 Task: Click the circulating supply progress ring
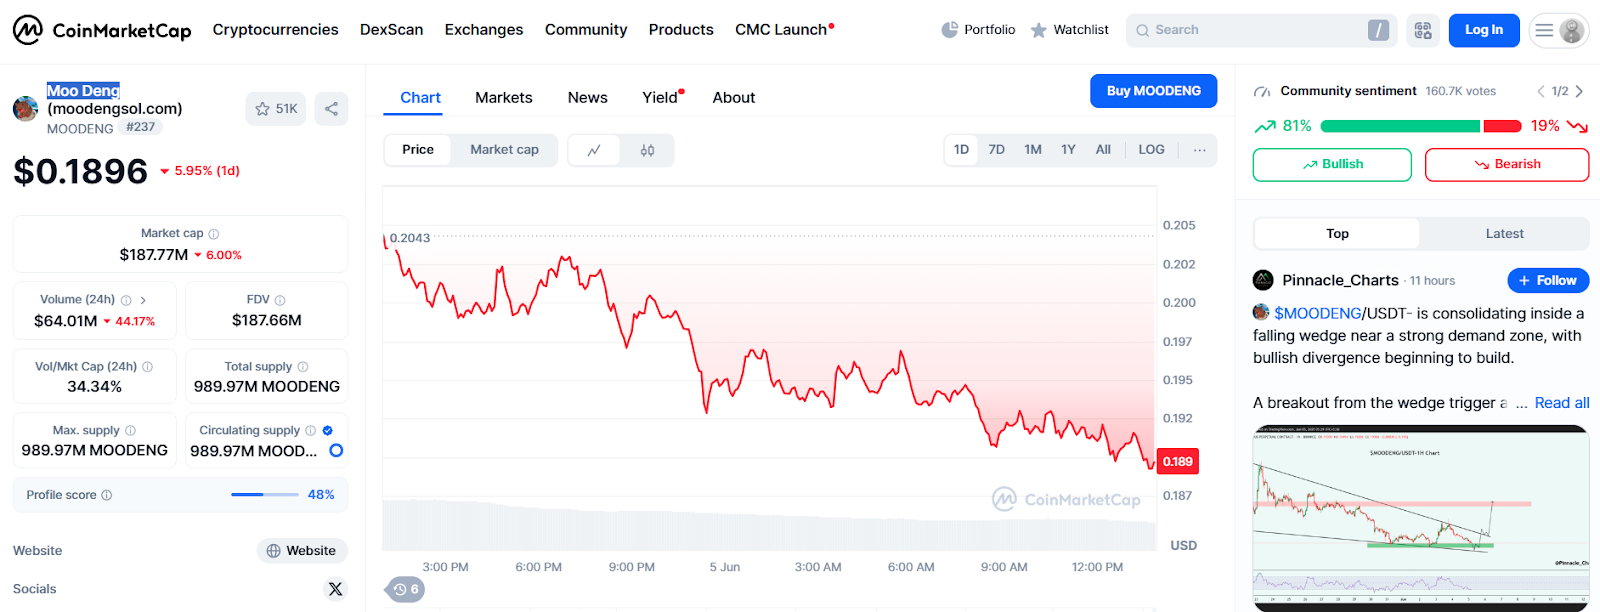[x=336, y=451]
